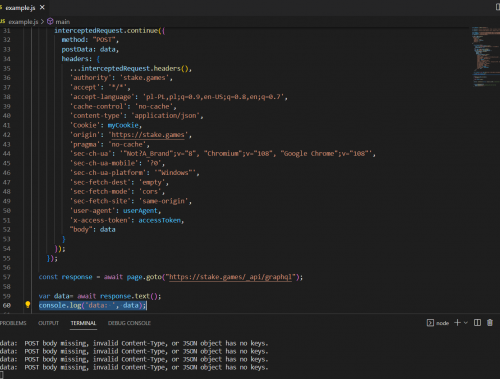The height and width of the screenshot is (379, 500).
Task: Click the 'sec-ch-ua-platform' header key
Action: tap(108, 173)
